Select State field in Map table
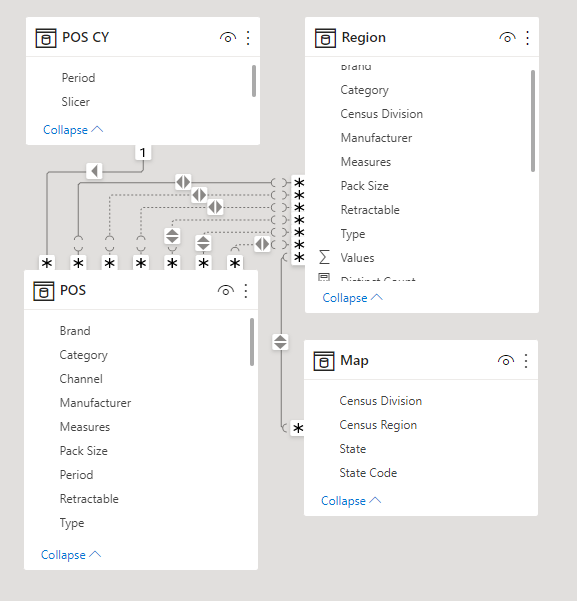This screenshot has height=601, width=577. (x=352, y=449)
